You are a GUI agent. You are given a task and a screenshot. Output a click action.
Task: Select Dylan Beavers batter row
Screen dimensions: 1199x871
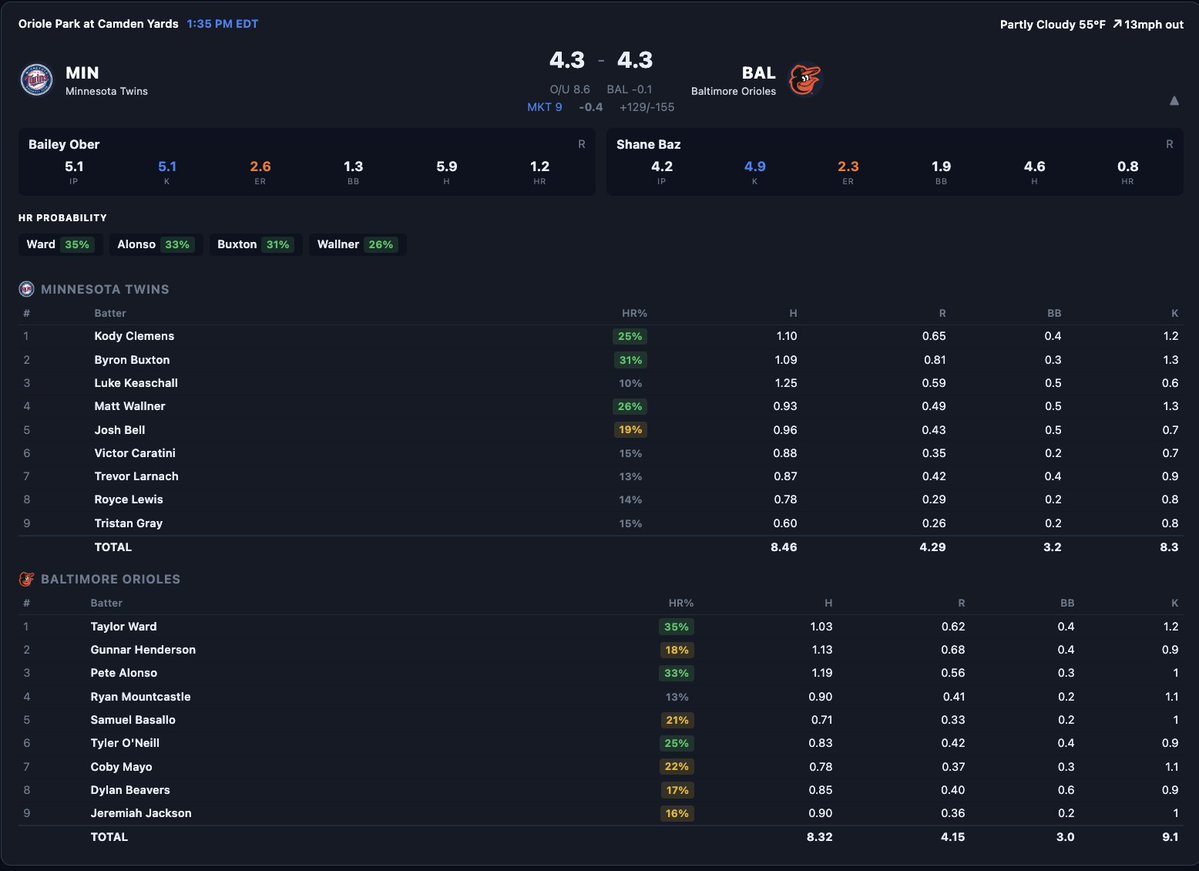pyautogui.click(x=600, y=790)
